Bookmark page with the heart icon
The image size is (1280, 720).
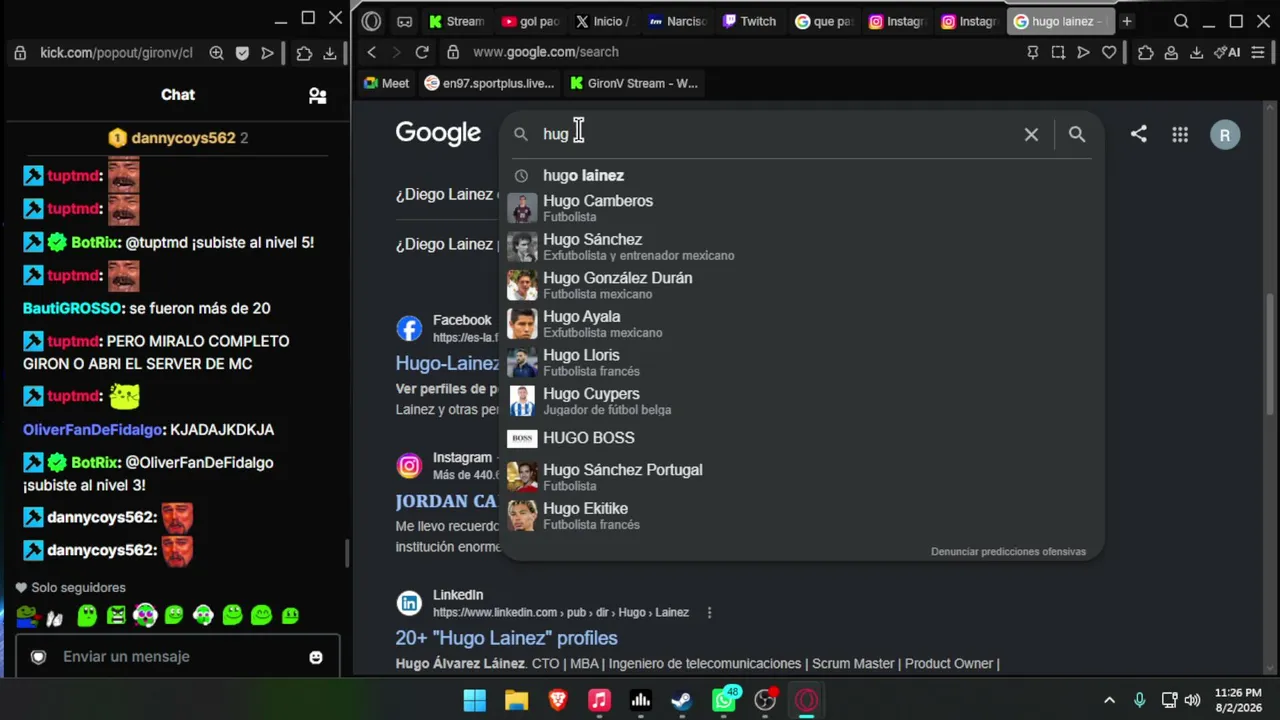coord(1109,52)
